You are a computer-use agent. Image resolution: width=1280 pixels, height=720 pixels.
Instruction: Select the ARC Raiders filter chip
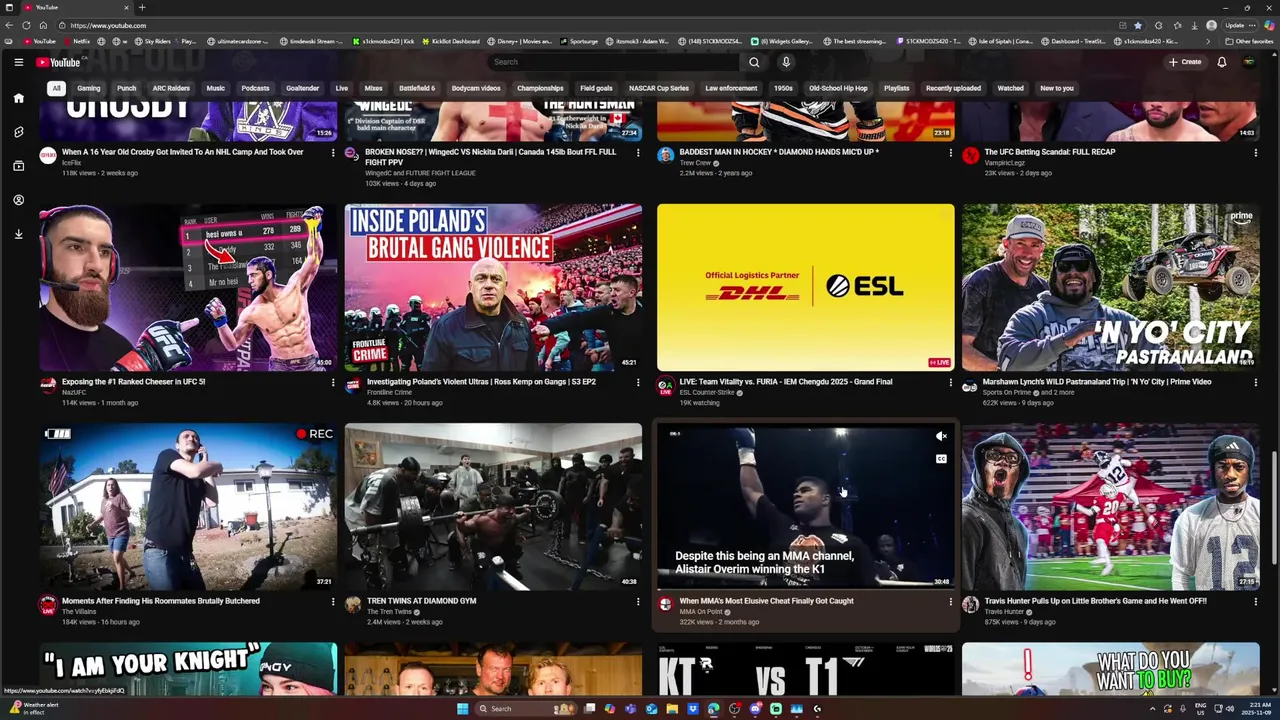tap(171, 88)
